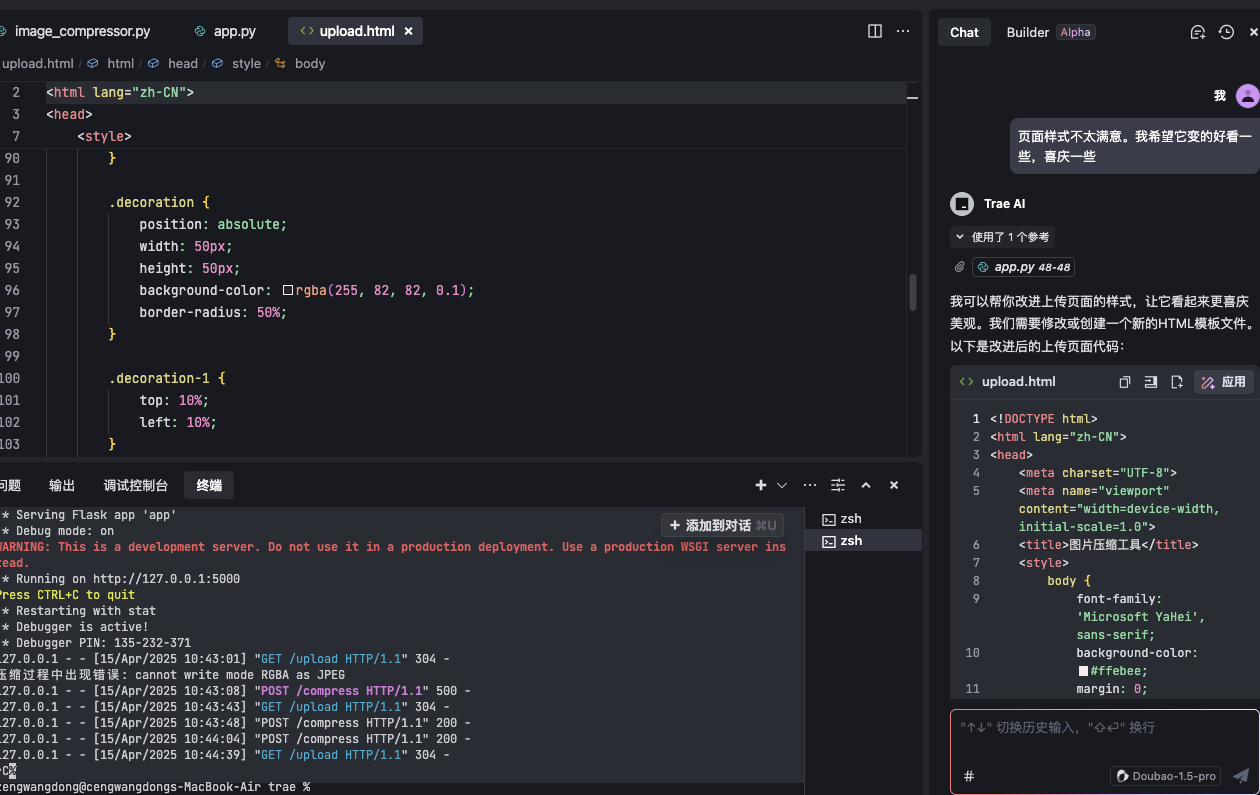Image resolution: width=1260 pixels, height=795 pixels.
Task: Click the editor vertical scrollbar thumb
Action: (912, 292)
